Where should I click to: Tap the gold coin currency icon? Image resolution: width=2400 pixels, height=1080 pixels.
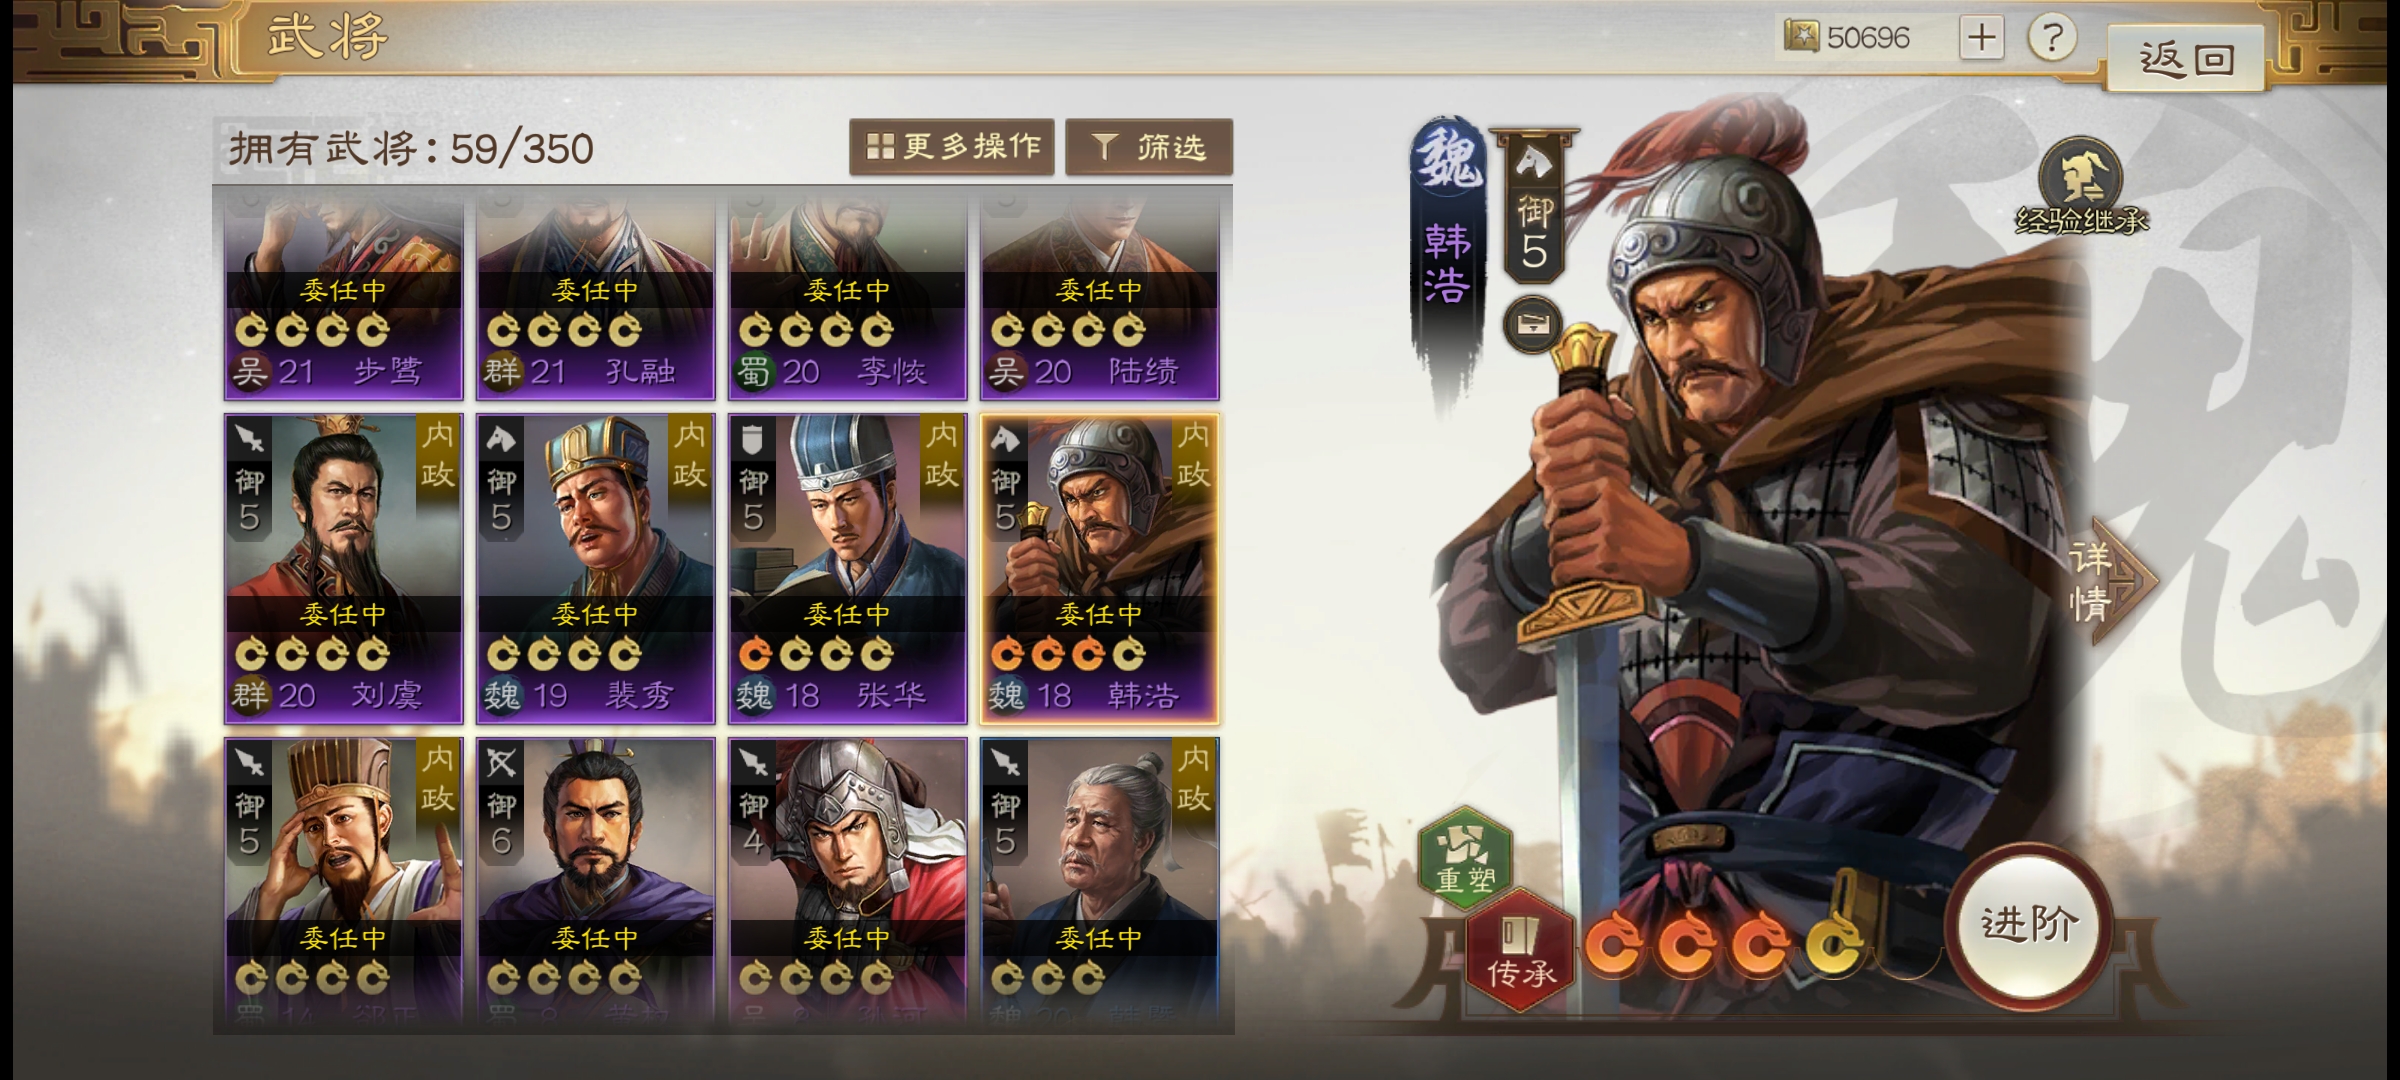click(x=1801, y=37)
